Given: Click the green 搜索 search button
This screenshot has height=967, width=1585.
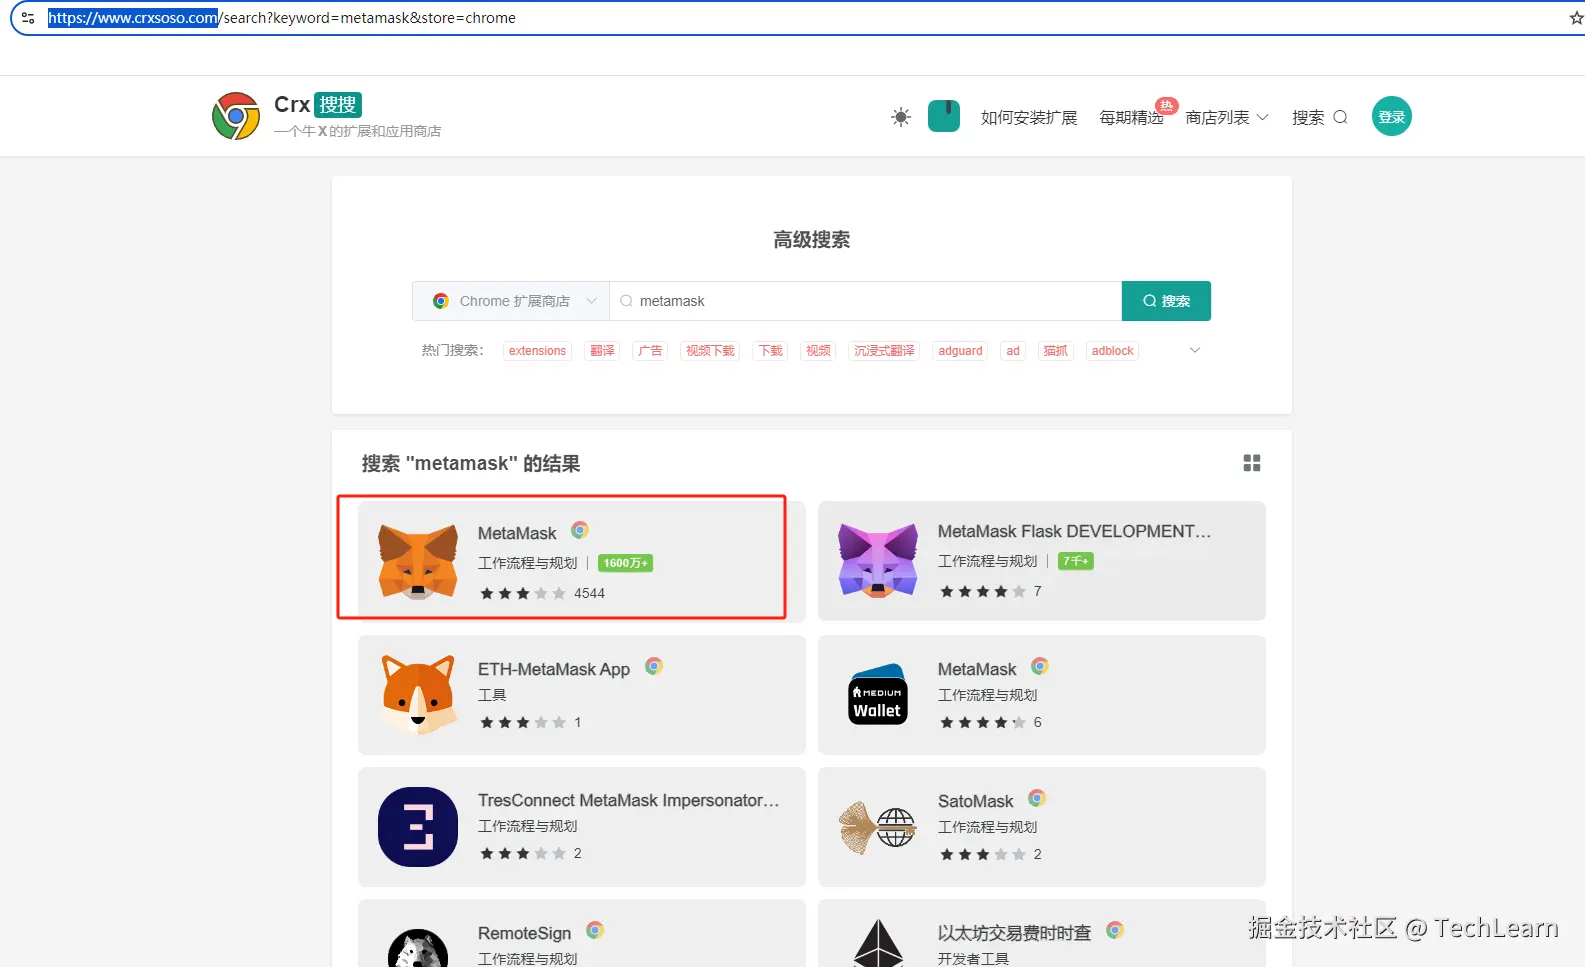Looking at the screenshot, I should 1166,301.
